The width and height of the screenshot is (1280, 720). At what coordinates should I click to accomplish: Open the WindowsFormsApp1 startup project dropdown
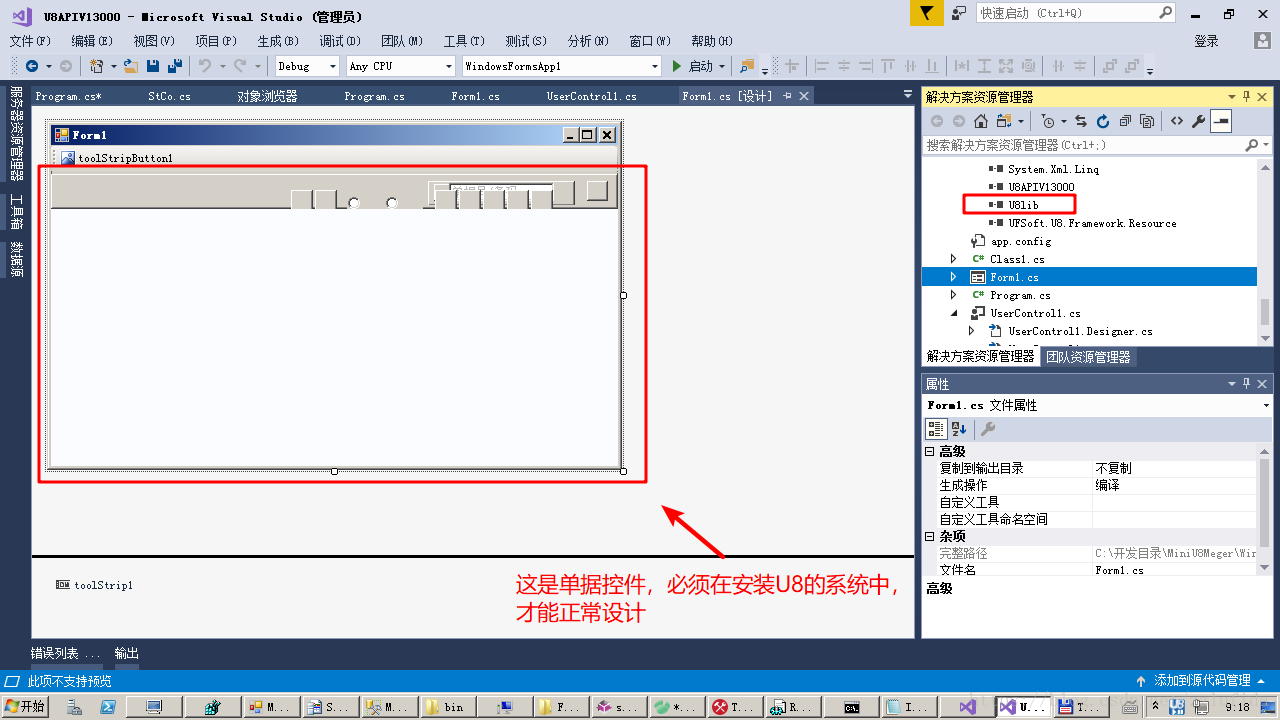pos(655,66)
